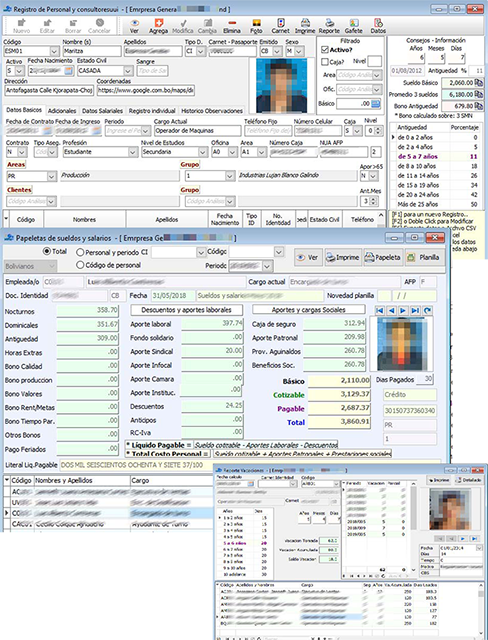Open the Periodo dropdown in Papeletas window
The width and height of the screenshot is (488, 640).
point(267,266)
